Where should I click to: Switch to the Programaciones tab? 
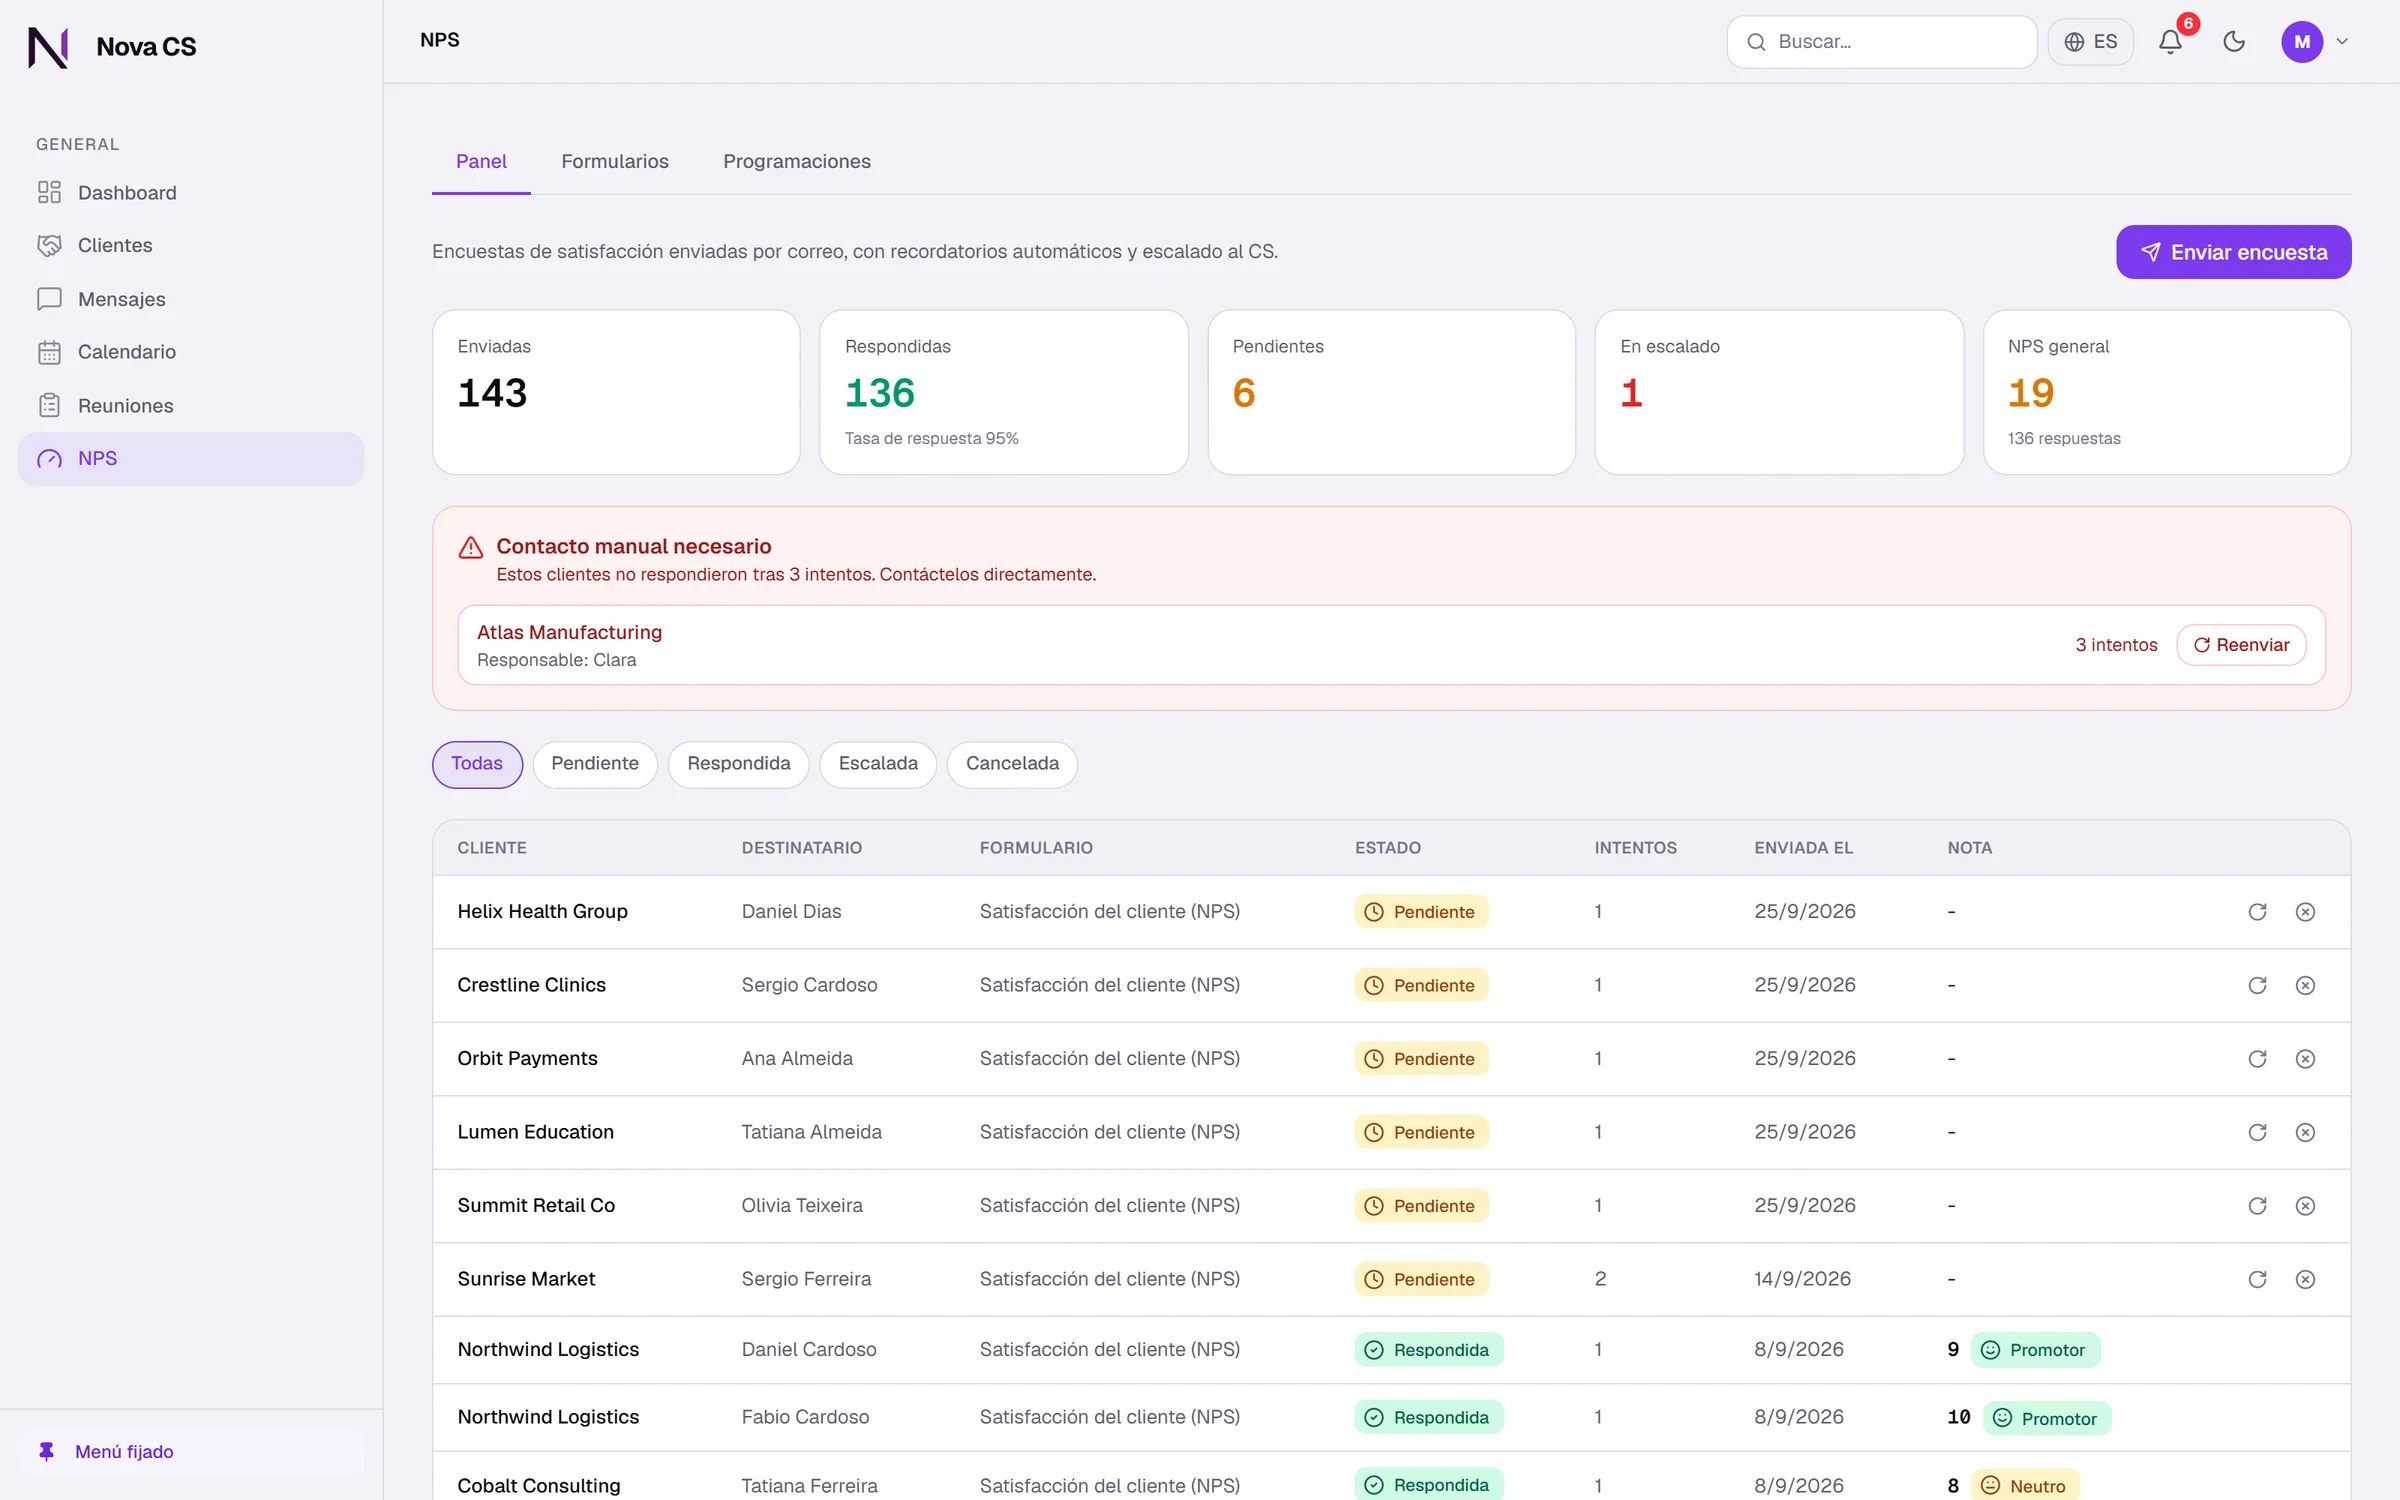(797, 161)
